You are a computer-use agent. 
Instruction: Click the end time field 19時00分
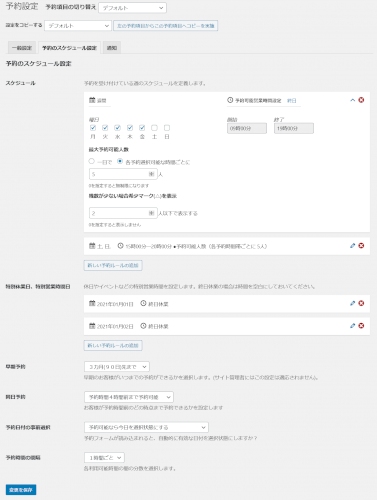coord(294,128)
